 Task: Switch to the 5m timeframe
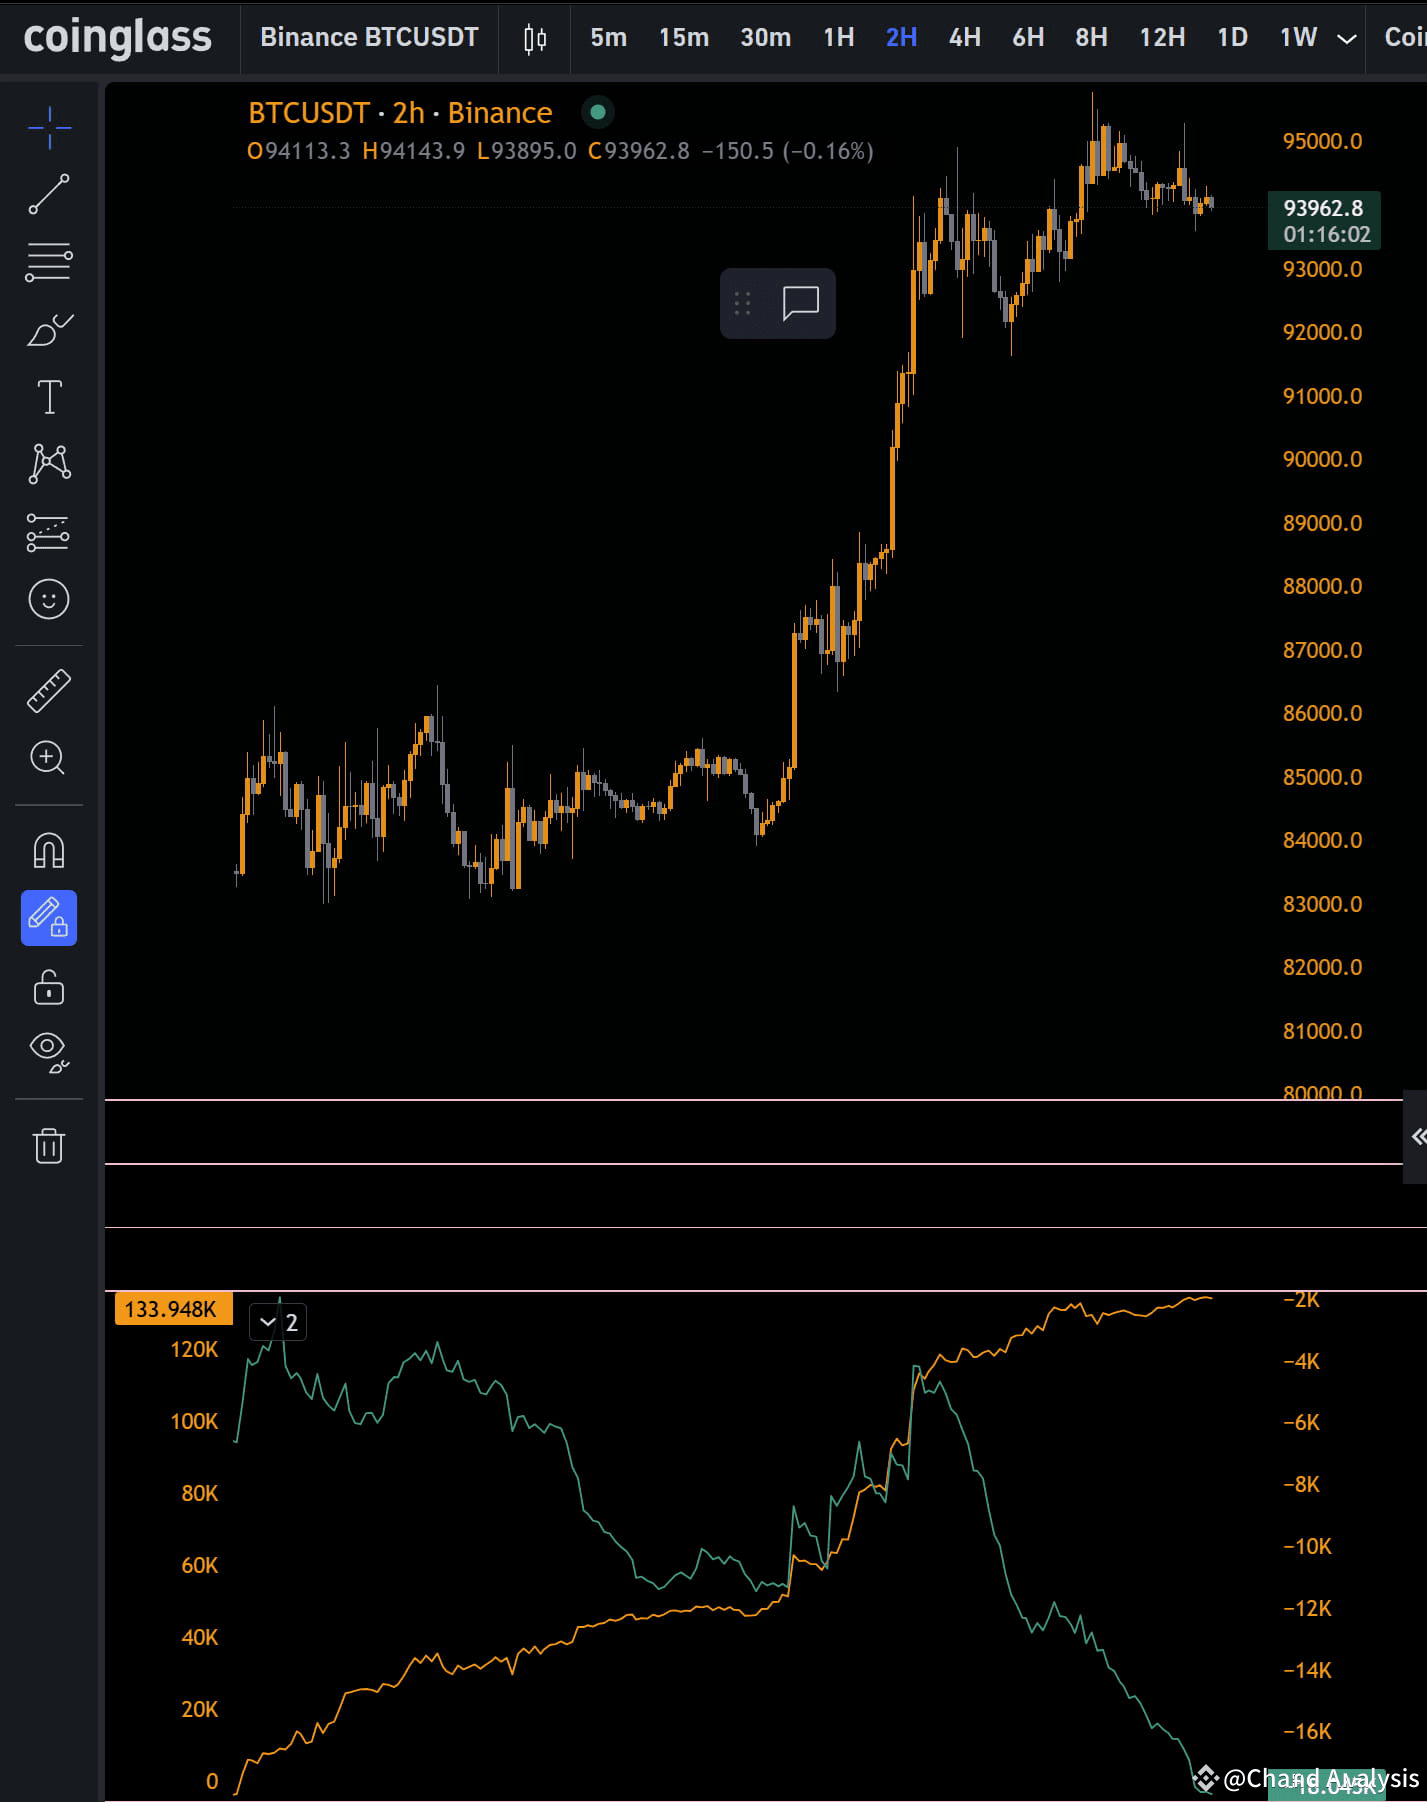coord(608,38)
